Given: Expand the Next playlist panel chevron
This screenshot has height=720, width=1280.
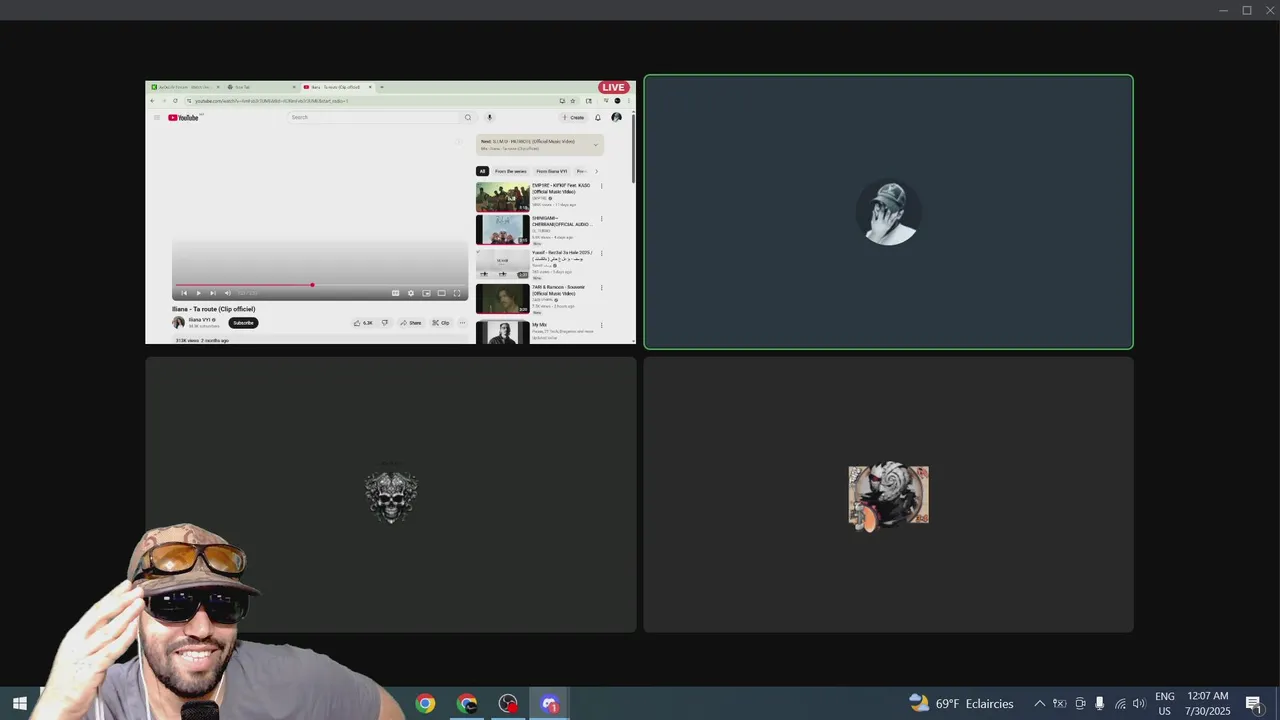Looking at the screenshot, I should pyautogui.click(x=596, y=145).
